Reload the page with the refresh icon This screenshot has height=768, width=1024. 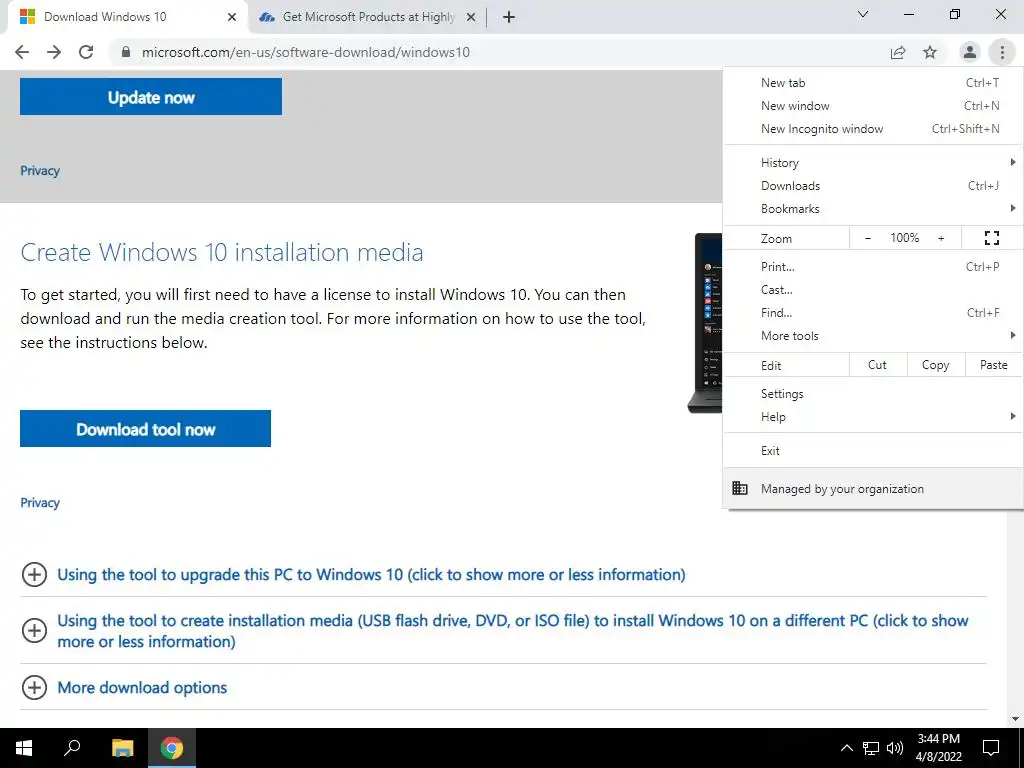86,52
